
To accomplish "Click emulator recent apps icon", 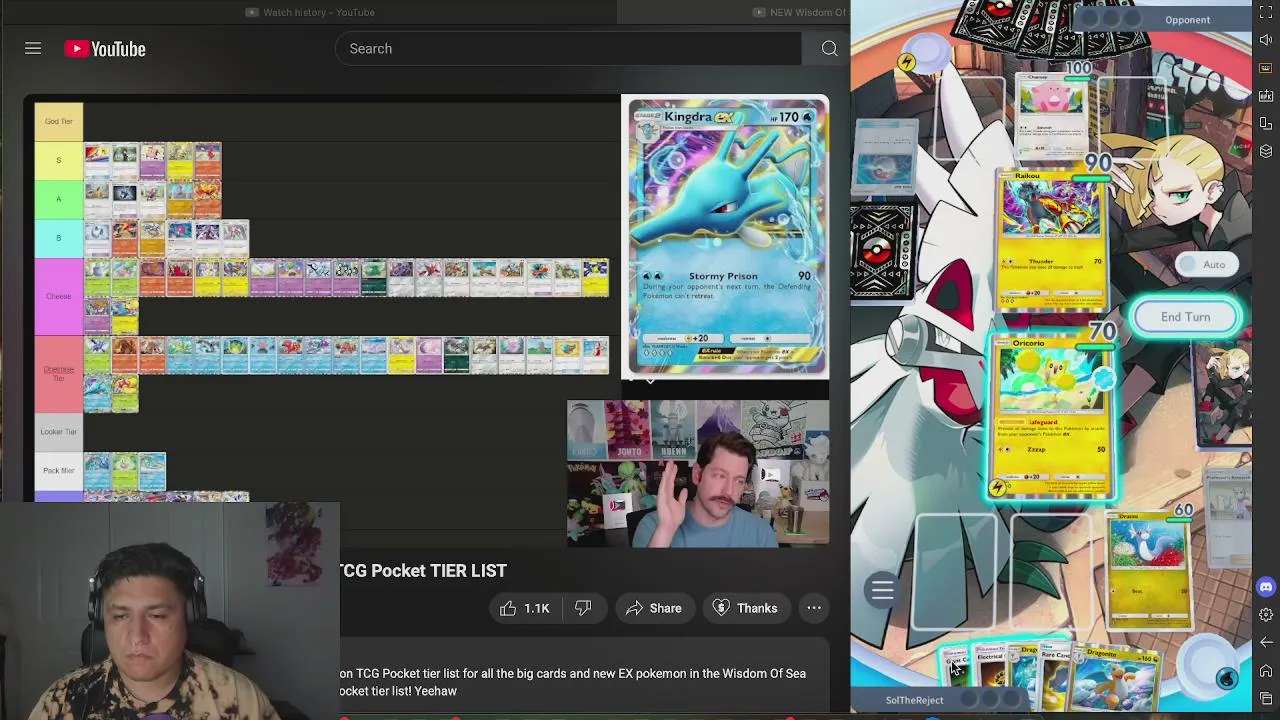I will 1266,698.
